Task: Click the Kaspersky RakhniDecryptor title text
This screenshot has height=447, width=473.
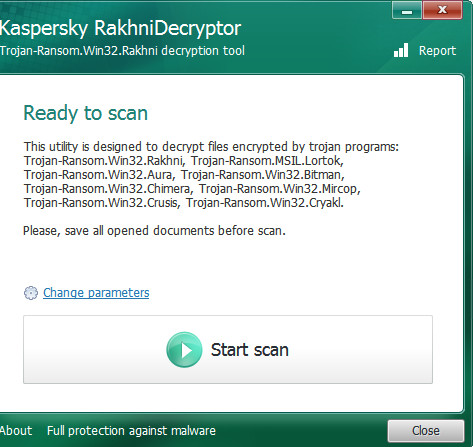Action: [120, 28]
